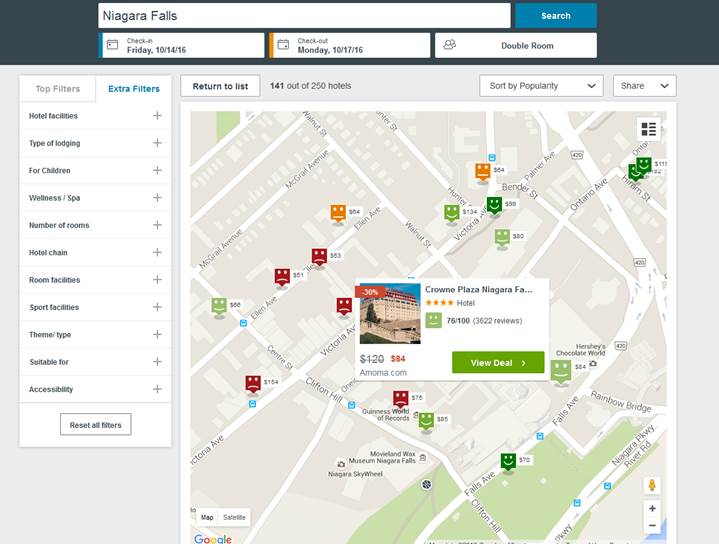Click the orange $64 marker near Bender St
This screenshot has width=719, height=544.
[x=482, y=172]
